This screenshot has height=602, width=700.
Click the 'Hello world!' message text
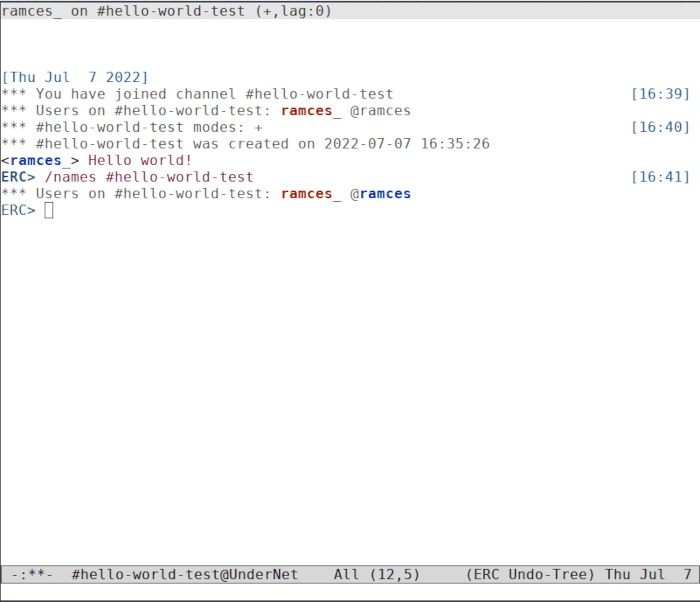(x=140, y=160)
